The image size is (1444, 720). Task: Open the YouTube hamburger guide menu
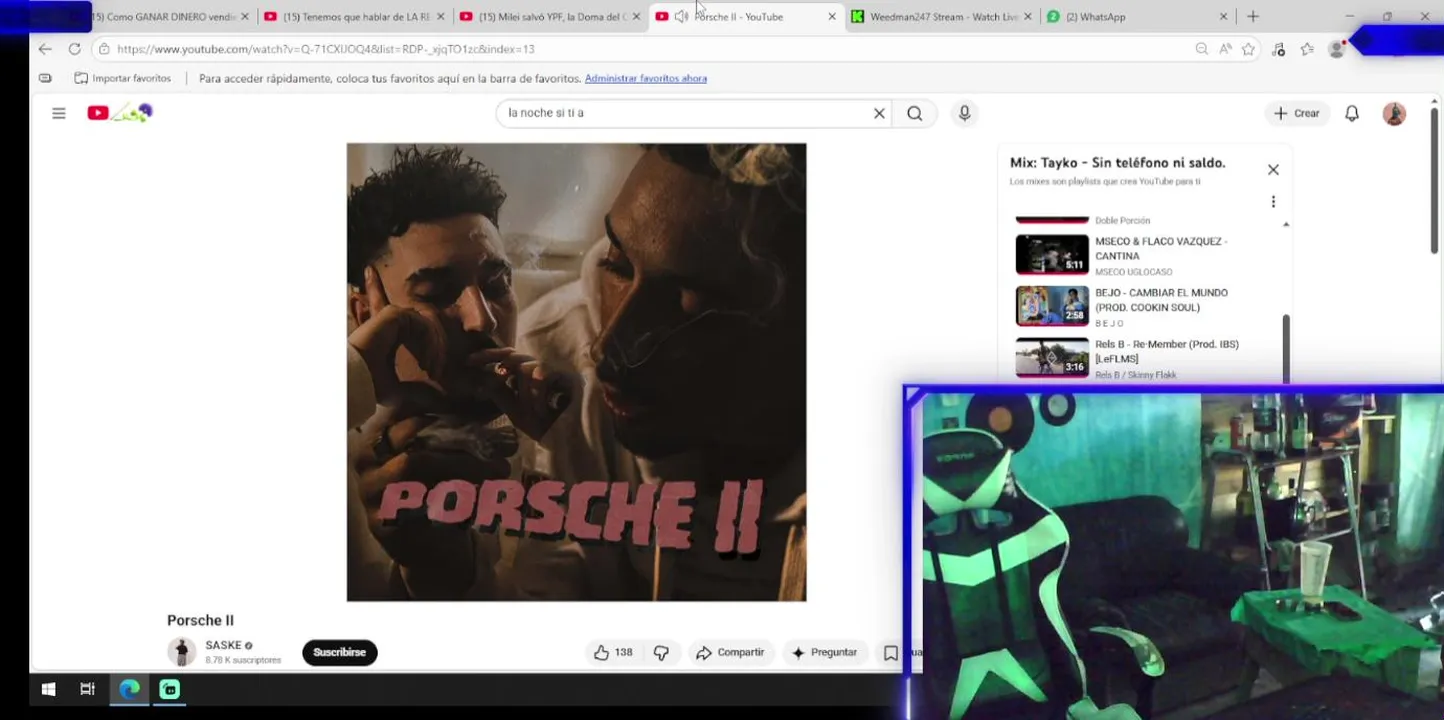pyautogui.click(x=59, y=113)
